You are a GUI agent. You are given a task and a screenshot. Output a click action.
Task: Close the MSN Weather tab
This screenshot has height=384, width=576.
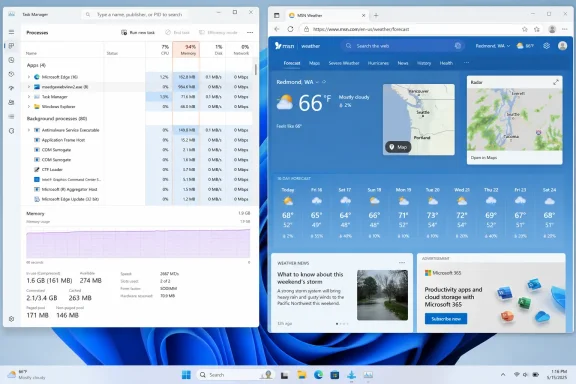click(363, 15)
